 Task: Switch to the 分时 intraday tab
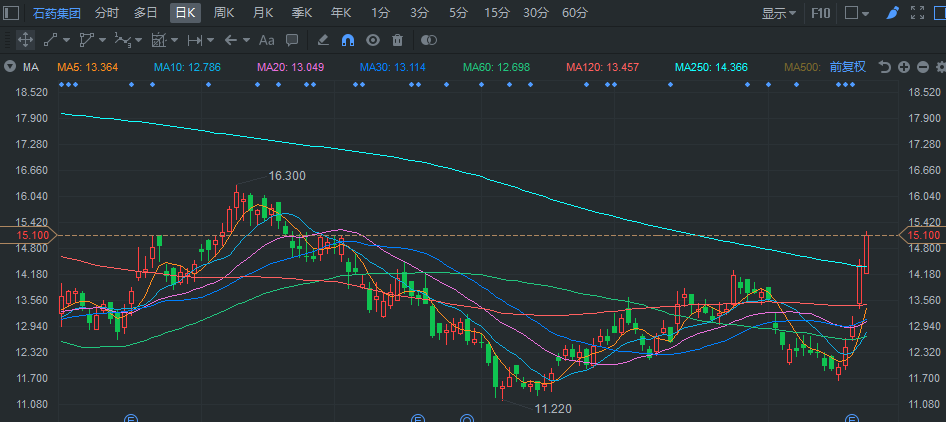107,13
